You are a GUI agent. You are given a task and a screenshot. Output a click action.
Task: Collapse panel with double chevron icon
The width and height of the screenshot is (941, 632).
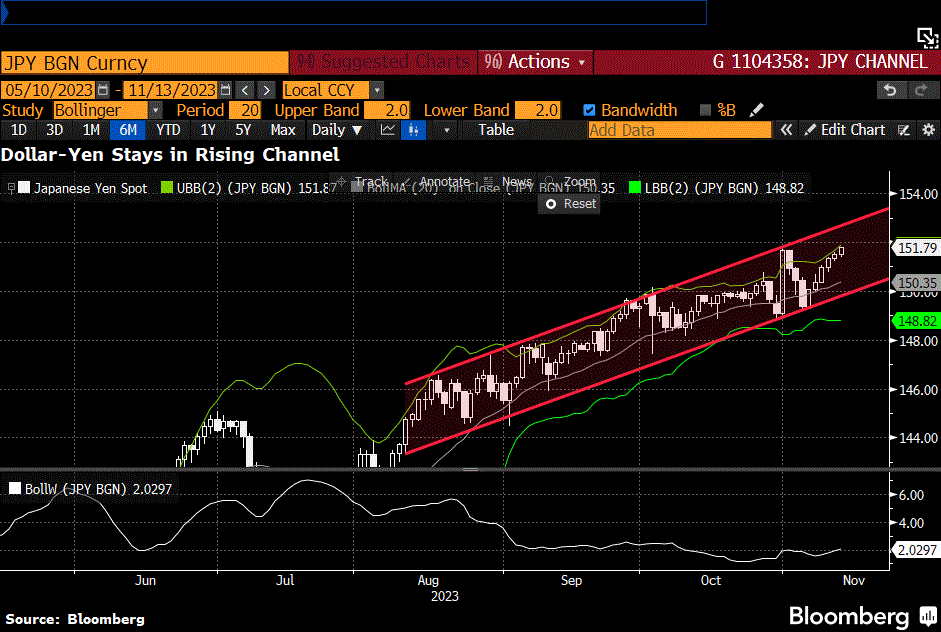point(786,130)
